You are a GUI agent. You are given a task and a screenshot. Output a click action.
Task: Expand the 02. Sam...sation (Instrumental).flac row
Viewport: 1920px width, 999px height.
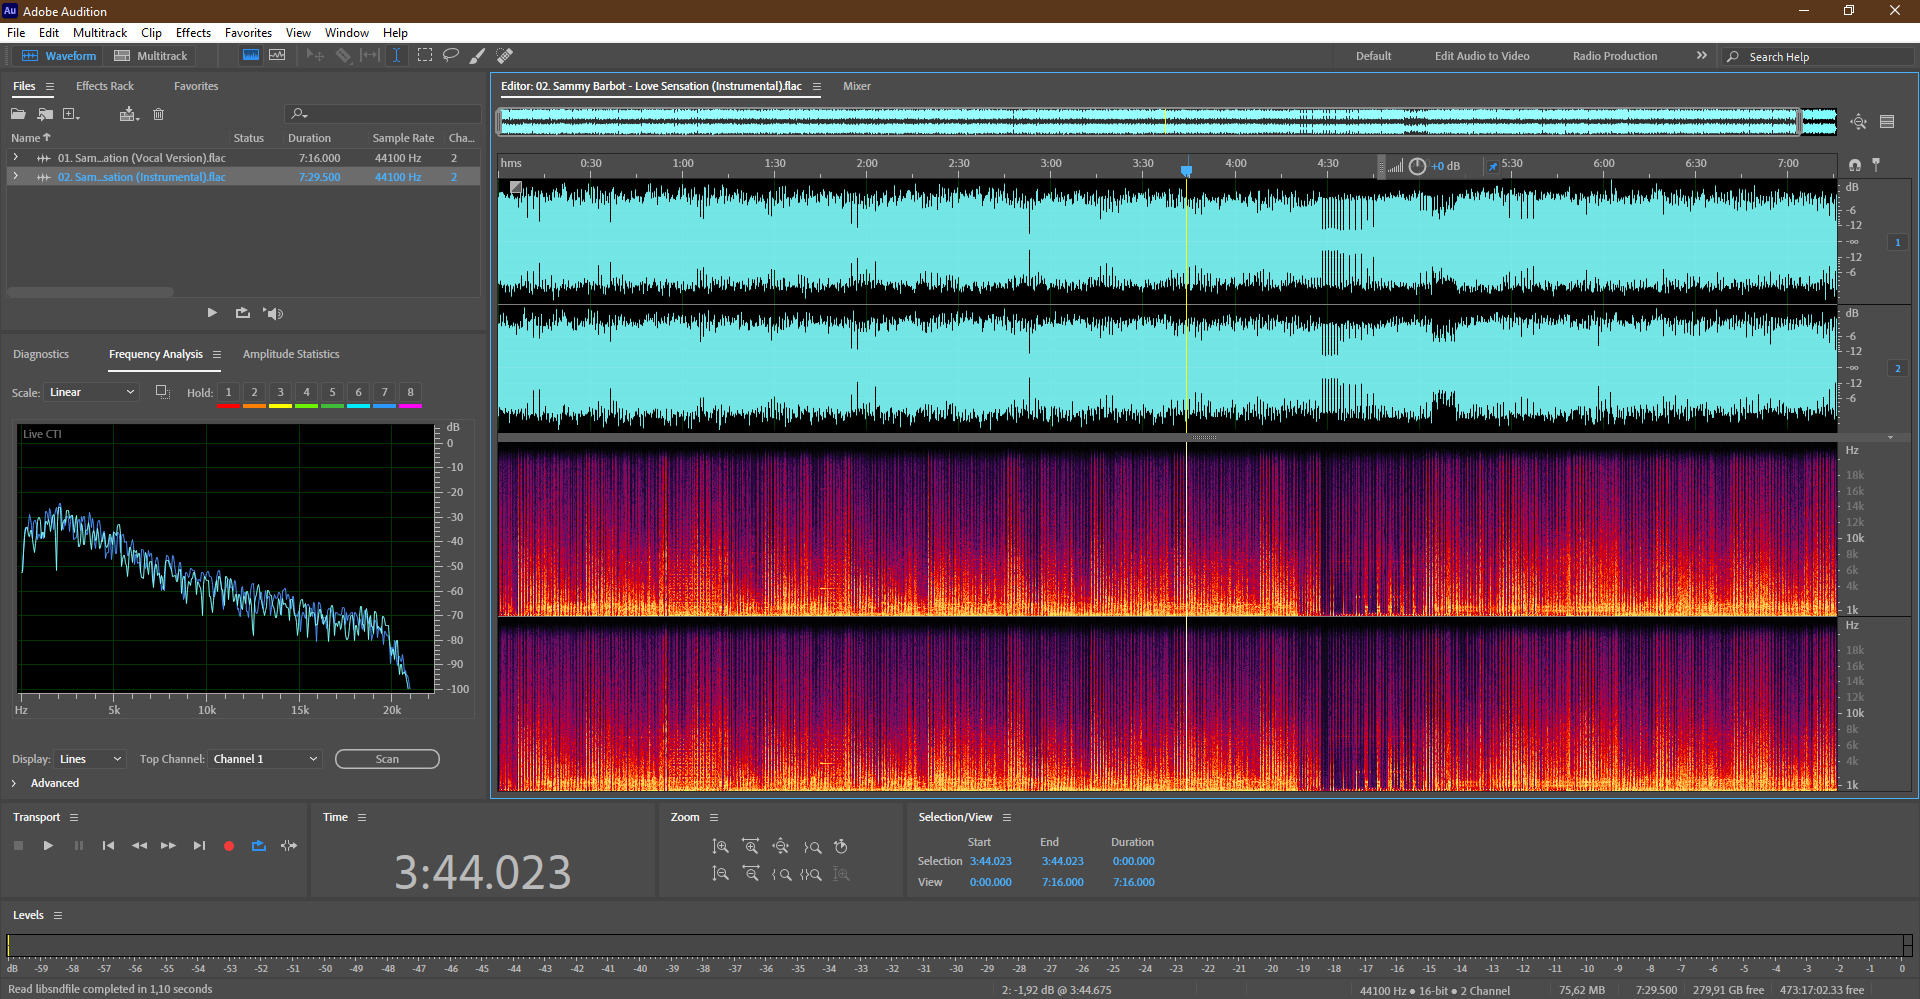tap(16, 176)
